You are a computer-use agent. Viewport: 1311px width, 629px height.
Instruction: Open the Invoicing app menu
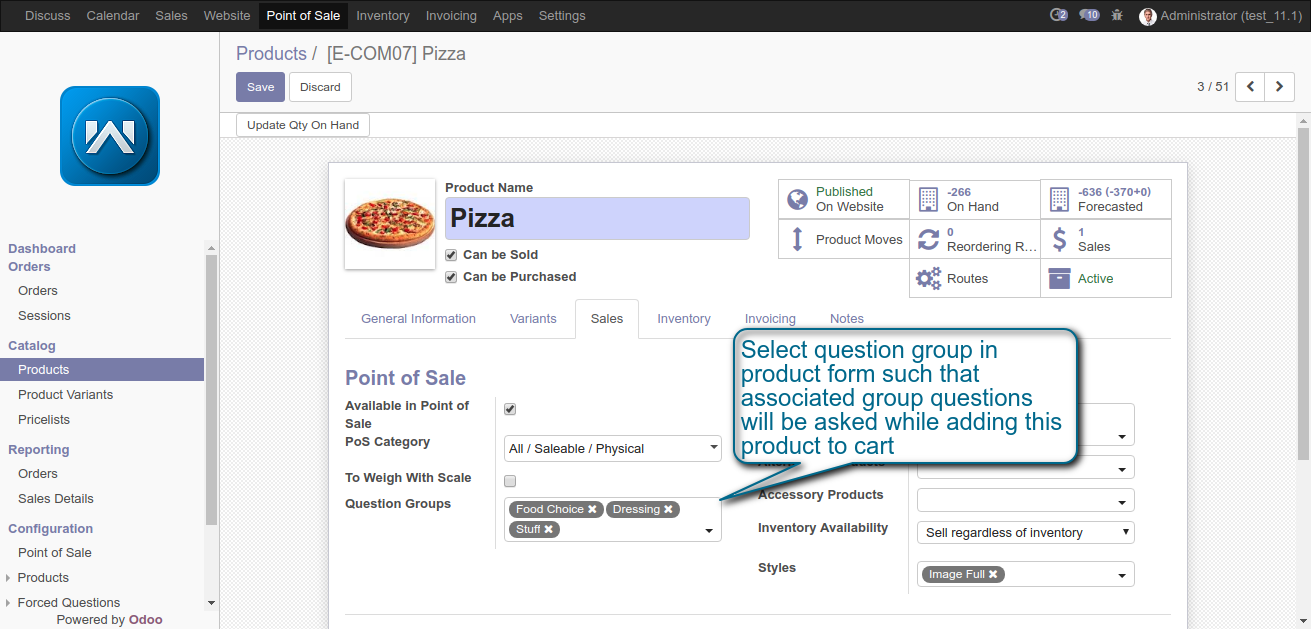pos(451,16)
